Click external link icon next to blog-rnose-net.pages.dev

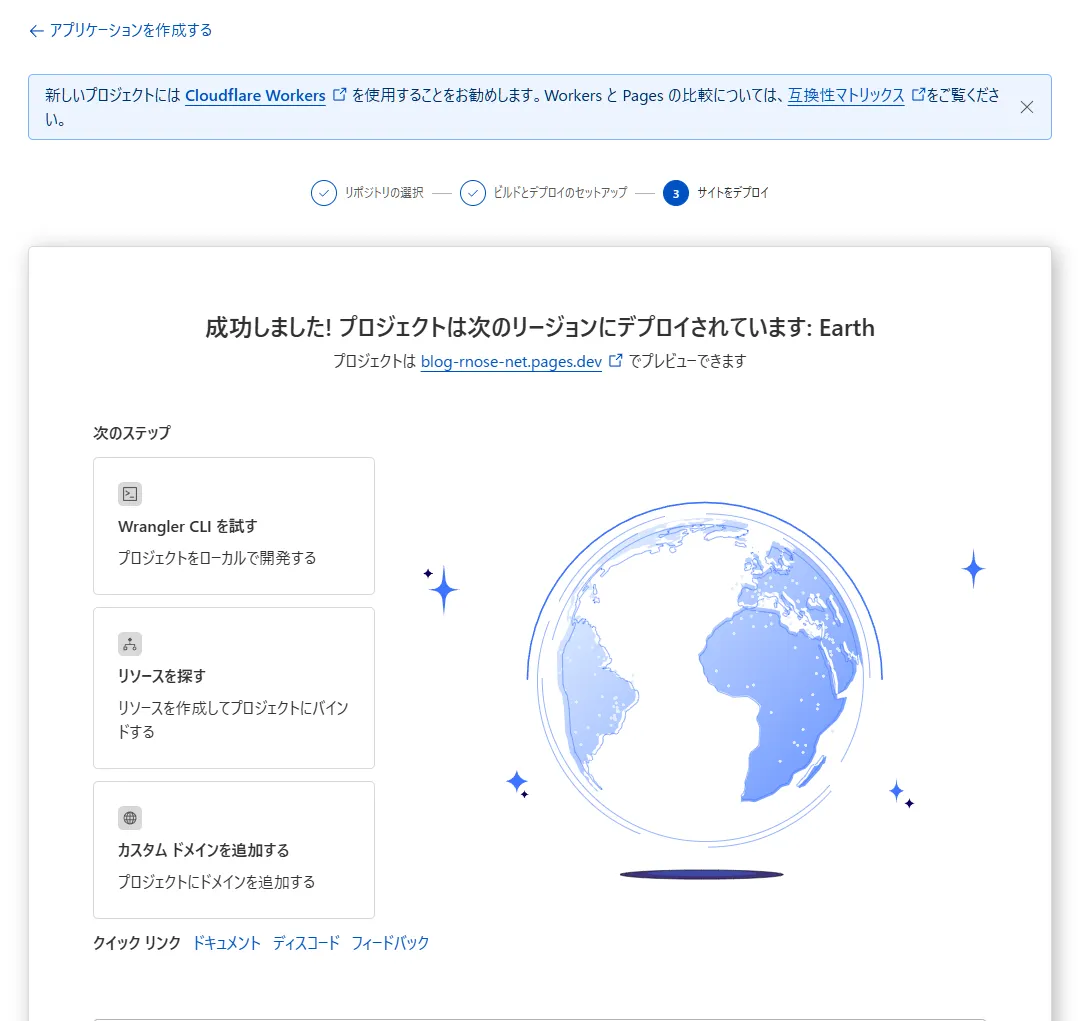click(x=615, y=361)
